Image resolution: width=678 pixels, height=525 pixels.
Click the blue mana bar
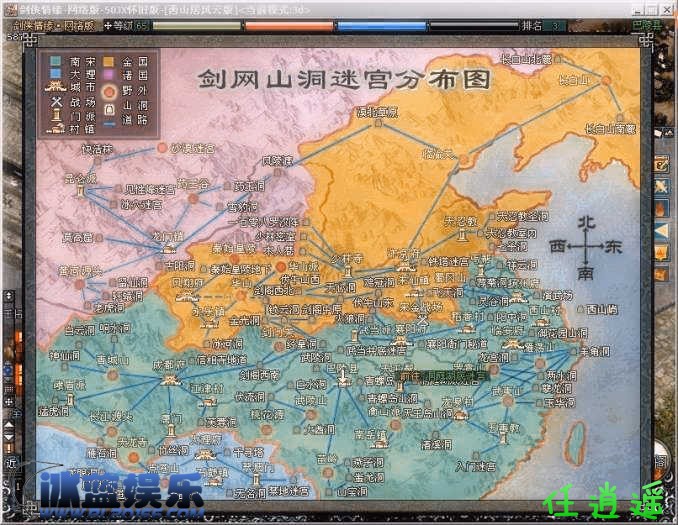pyautogui.click(x=382, y=26)
